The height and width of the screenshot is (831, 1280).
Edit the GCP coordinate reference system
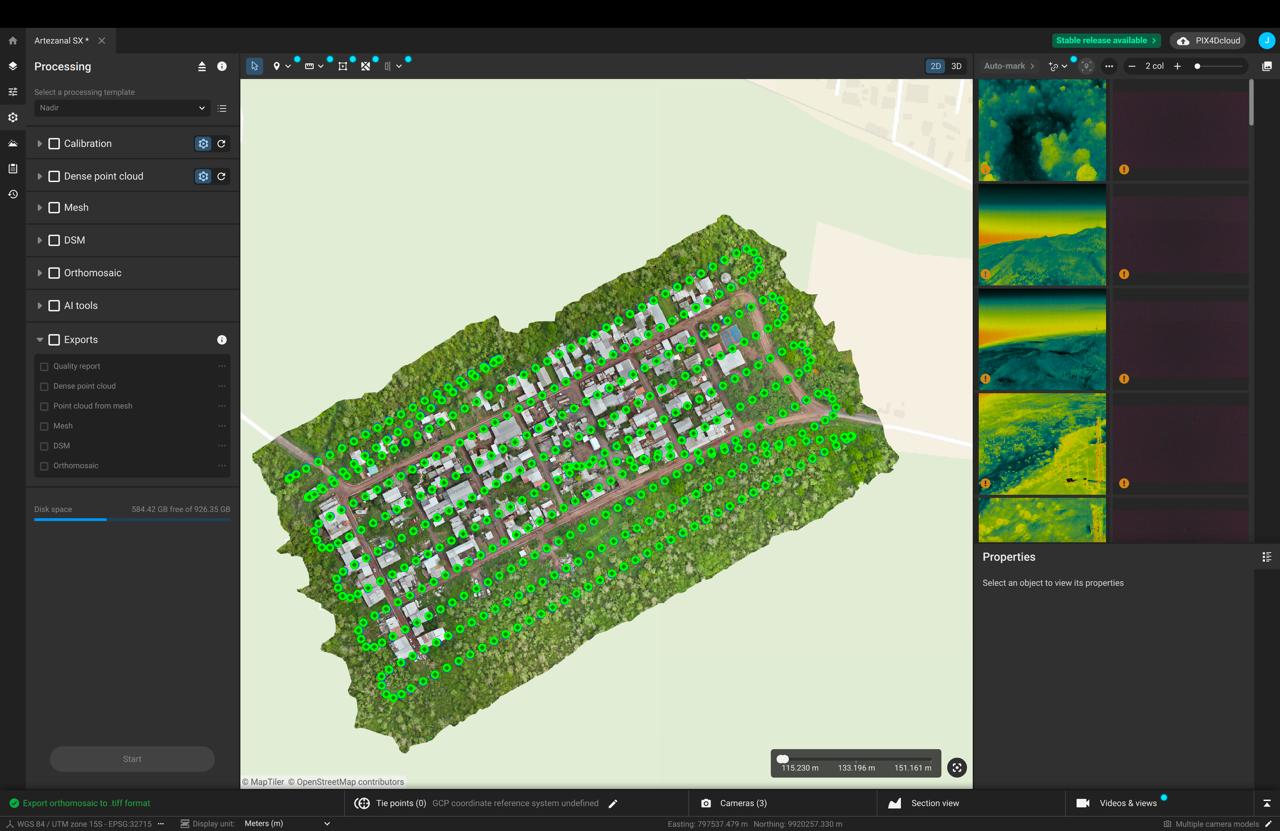pyautogui.click(x=613, y=803)
